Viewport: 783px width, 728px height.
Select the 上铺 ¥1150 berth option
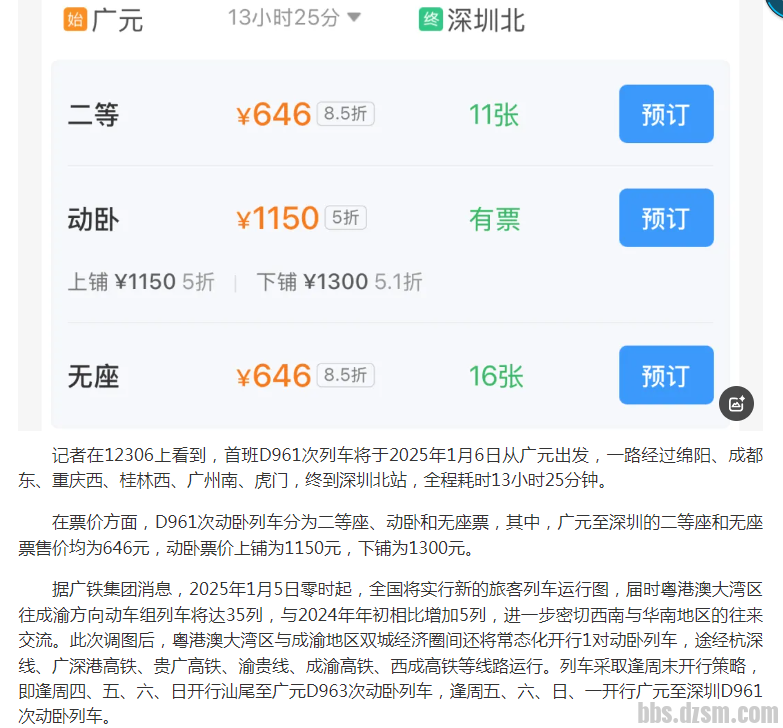pos(140,282)
